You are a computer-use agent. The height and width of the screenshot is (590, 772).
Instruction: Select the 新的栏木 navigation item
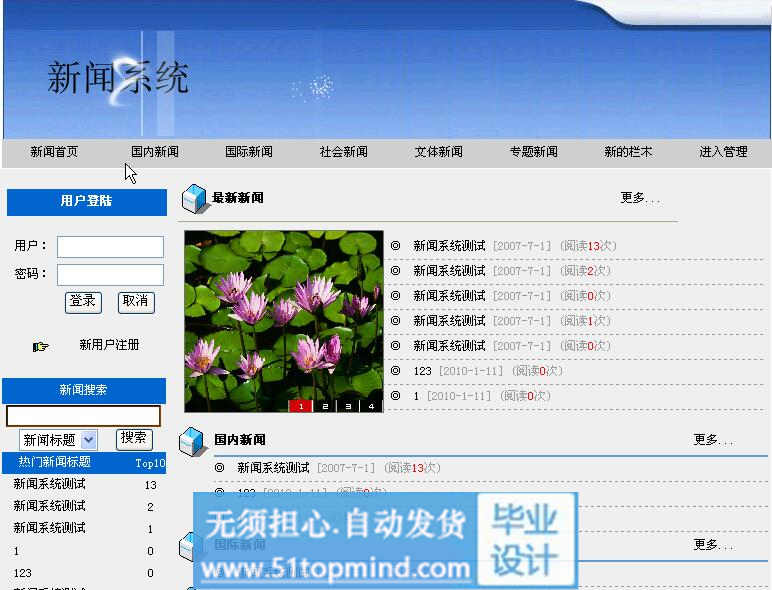[x=628, y=152]
